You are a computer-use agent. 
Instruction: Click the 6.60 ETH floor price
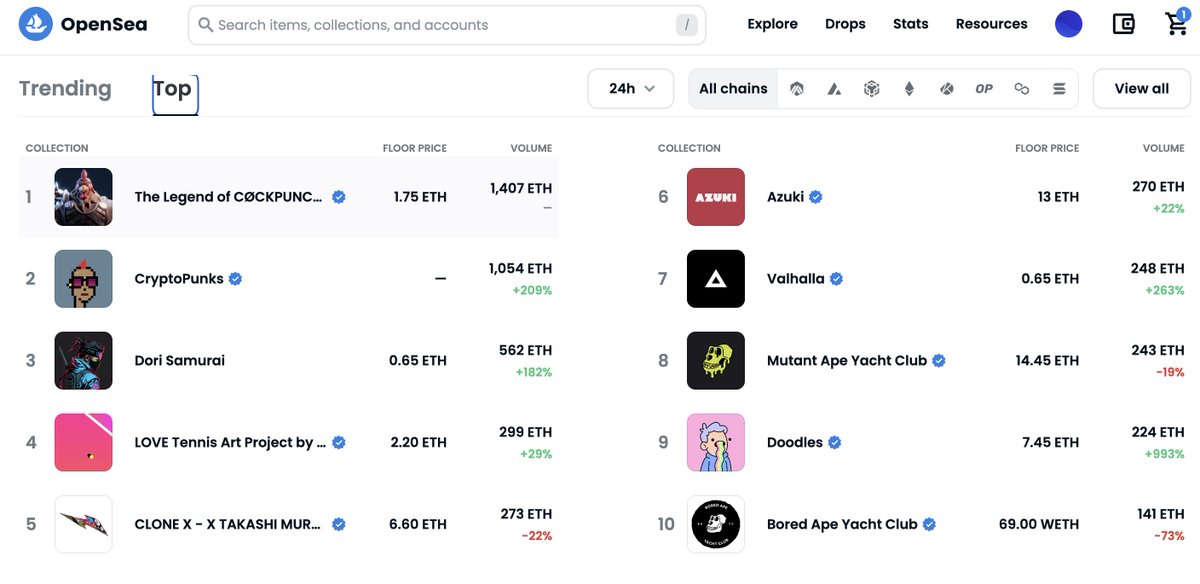pyautogui.click(x=418, y=524)
